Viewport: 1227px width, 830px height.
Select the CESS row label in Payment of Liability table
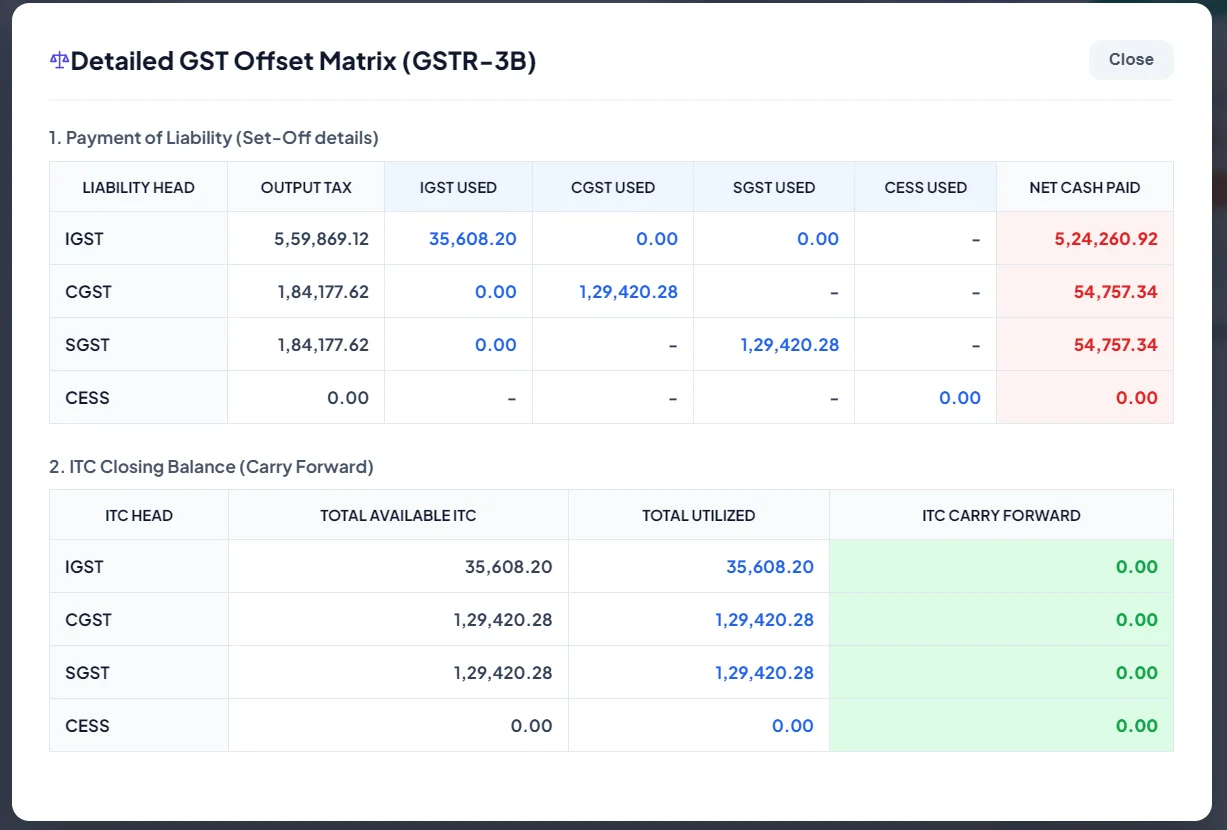pos(87,398)
